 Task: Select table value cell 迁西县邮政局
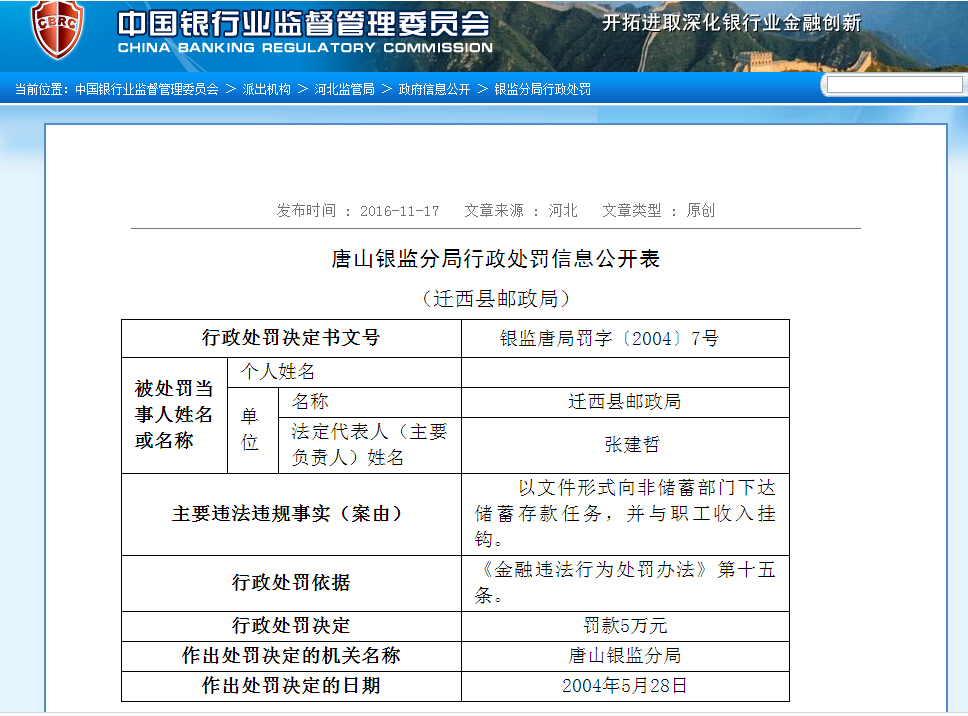coord(625,402)
